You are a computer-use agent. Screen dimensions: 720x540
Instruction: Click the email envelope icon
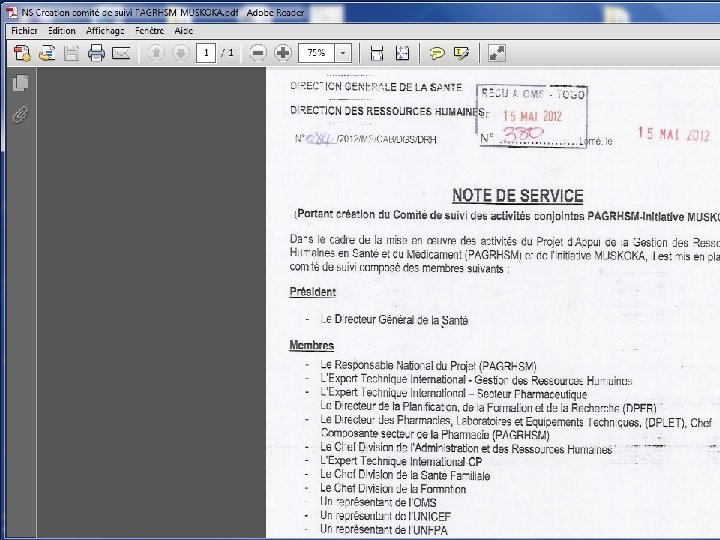pos(121,53)
